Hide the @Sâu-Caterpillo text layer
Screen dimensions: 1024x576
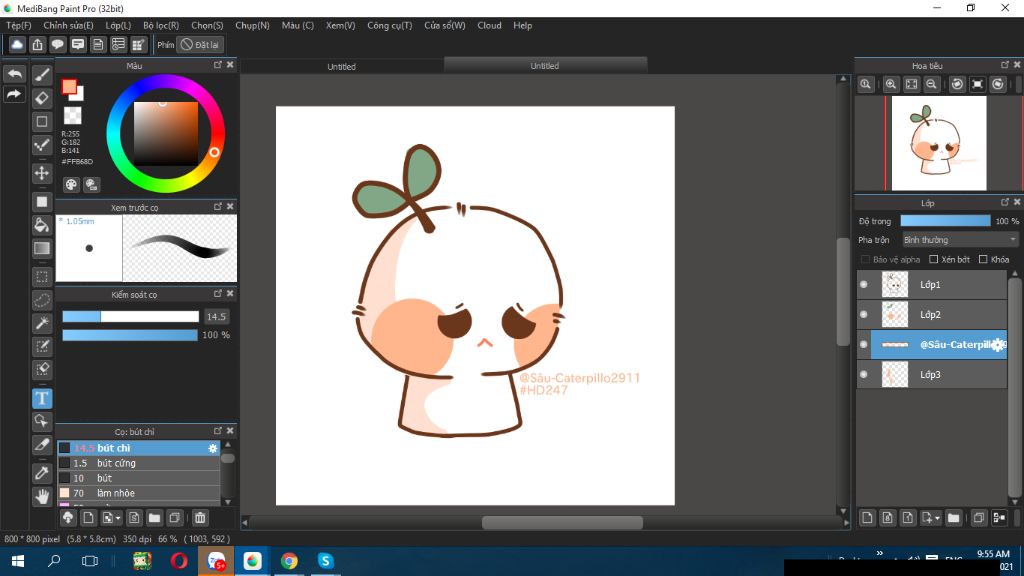click(864, 345)
